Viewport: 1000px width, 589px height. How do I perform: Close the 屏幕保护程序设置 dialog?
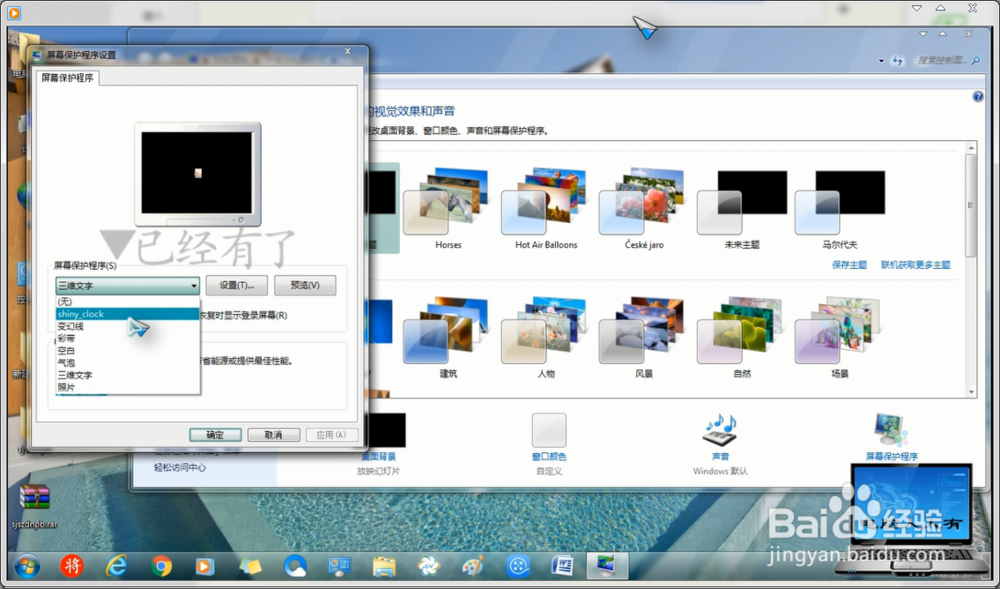click(x=348, y=52)
